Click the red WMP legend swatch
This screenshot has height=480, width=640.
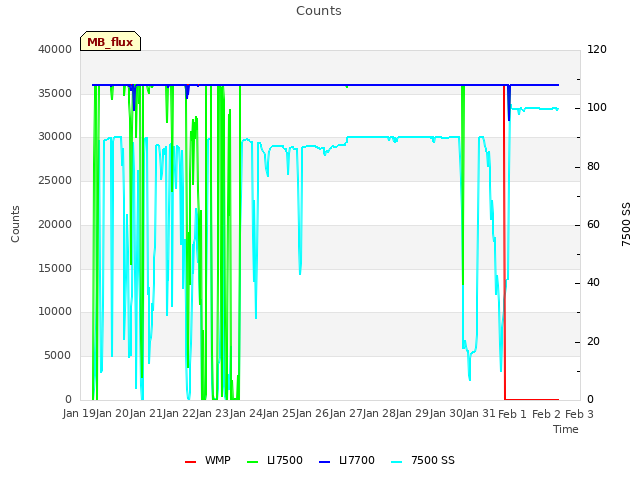(190, 462)
